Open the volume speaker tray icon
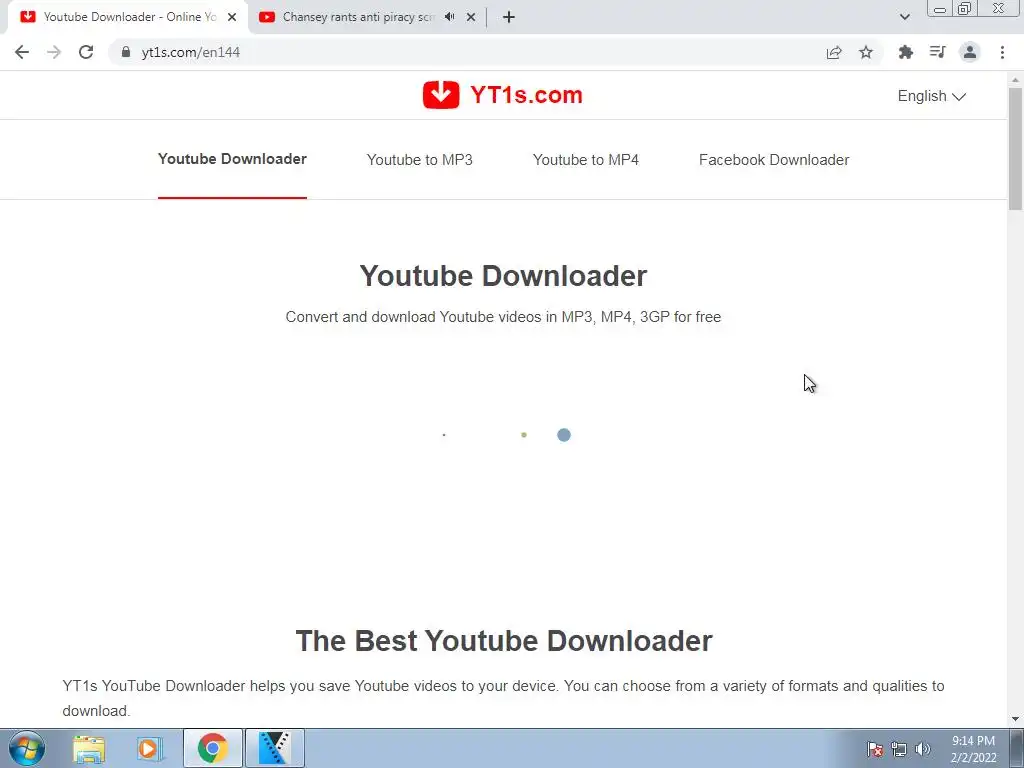 point(923,749)
